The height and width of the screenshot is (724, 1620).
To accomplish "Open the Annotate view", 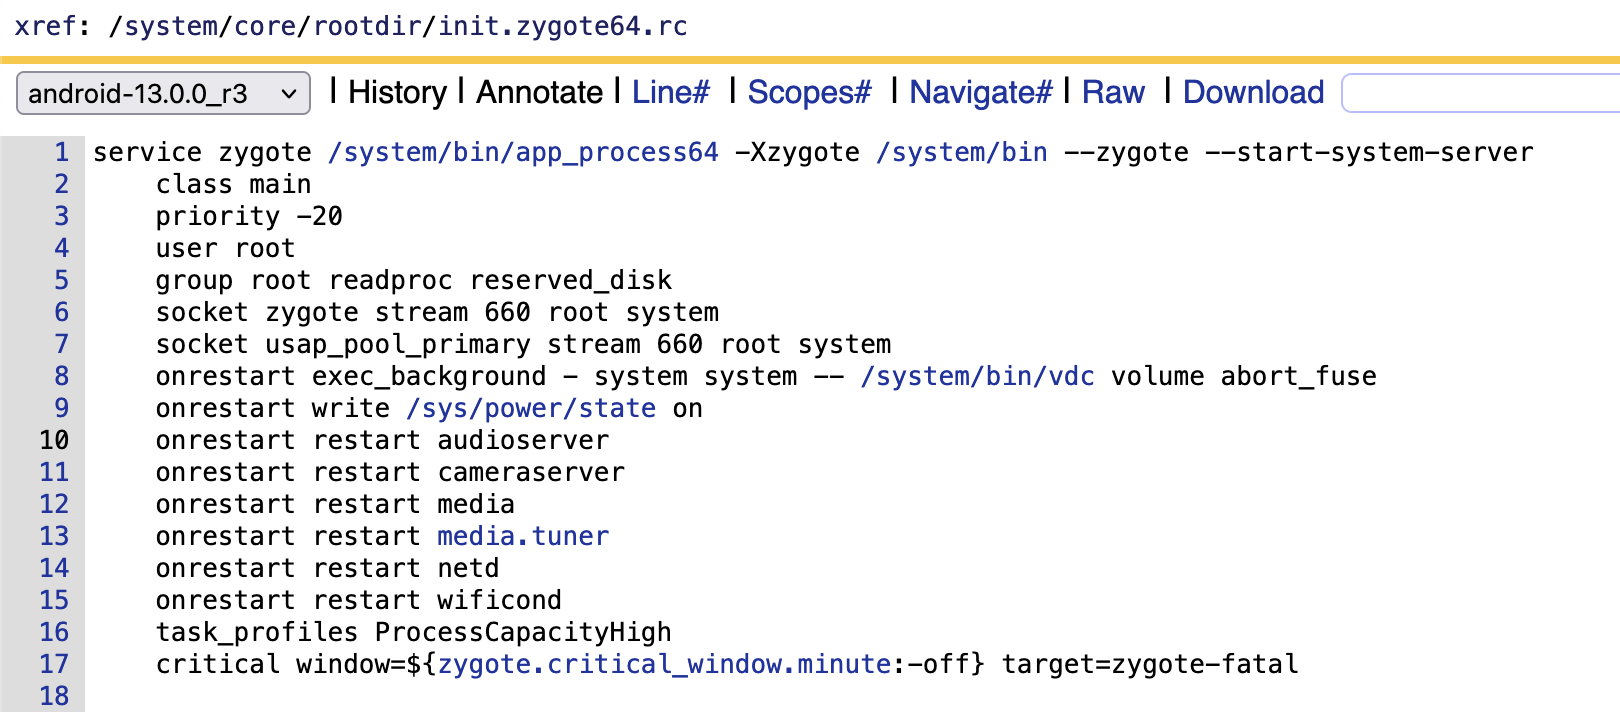I will pos(539,93).
